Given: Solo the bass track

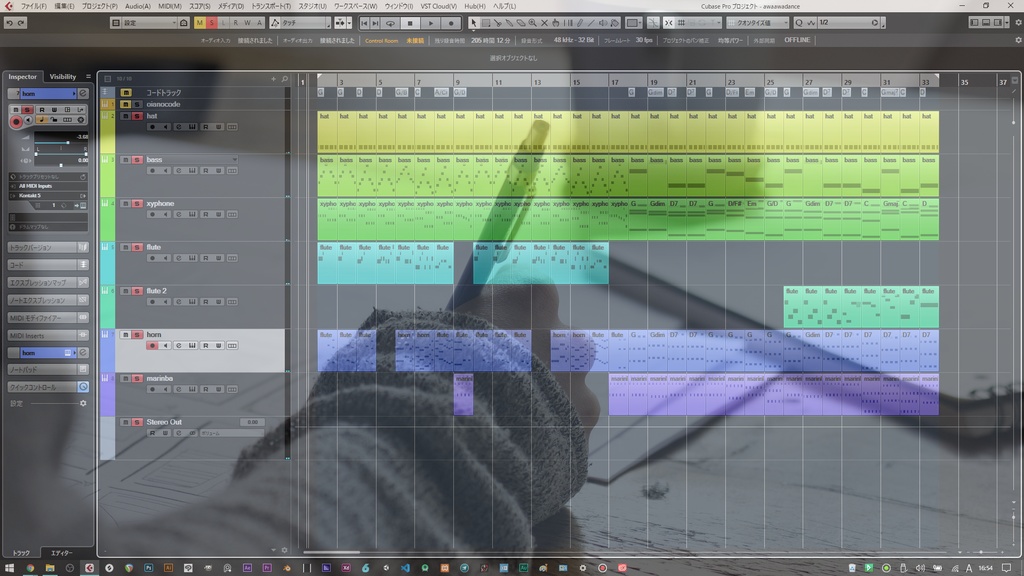Looking at the screenshot, I should 137,159.
